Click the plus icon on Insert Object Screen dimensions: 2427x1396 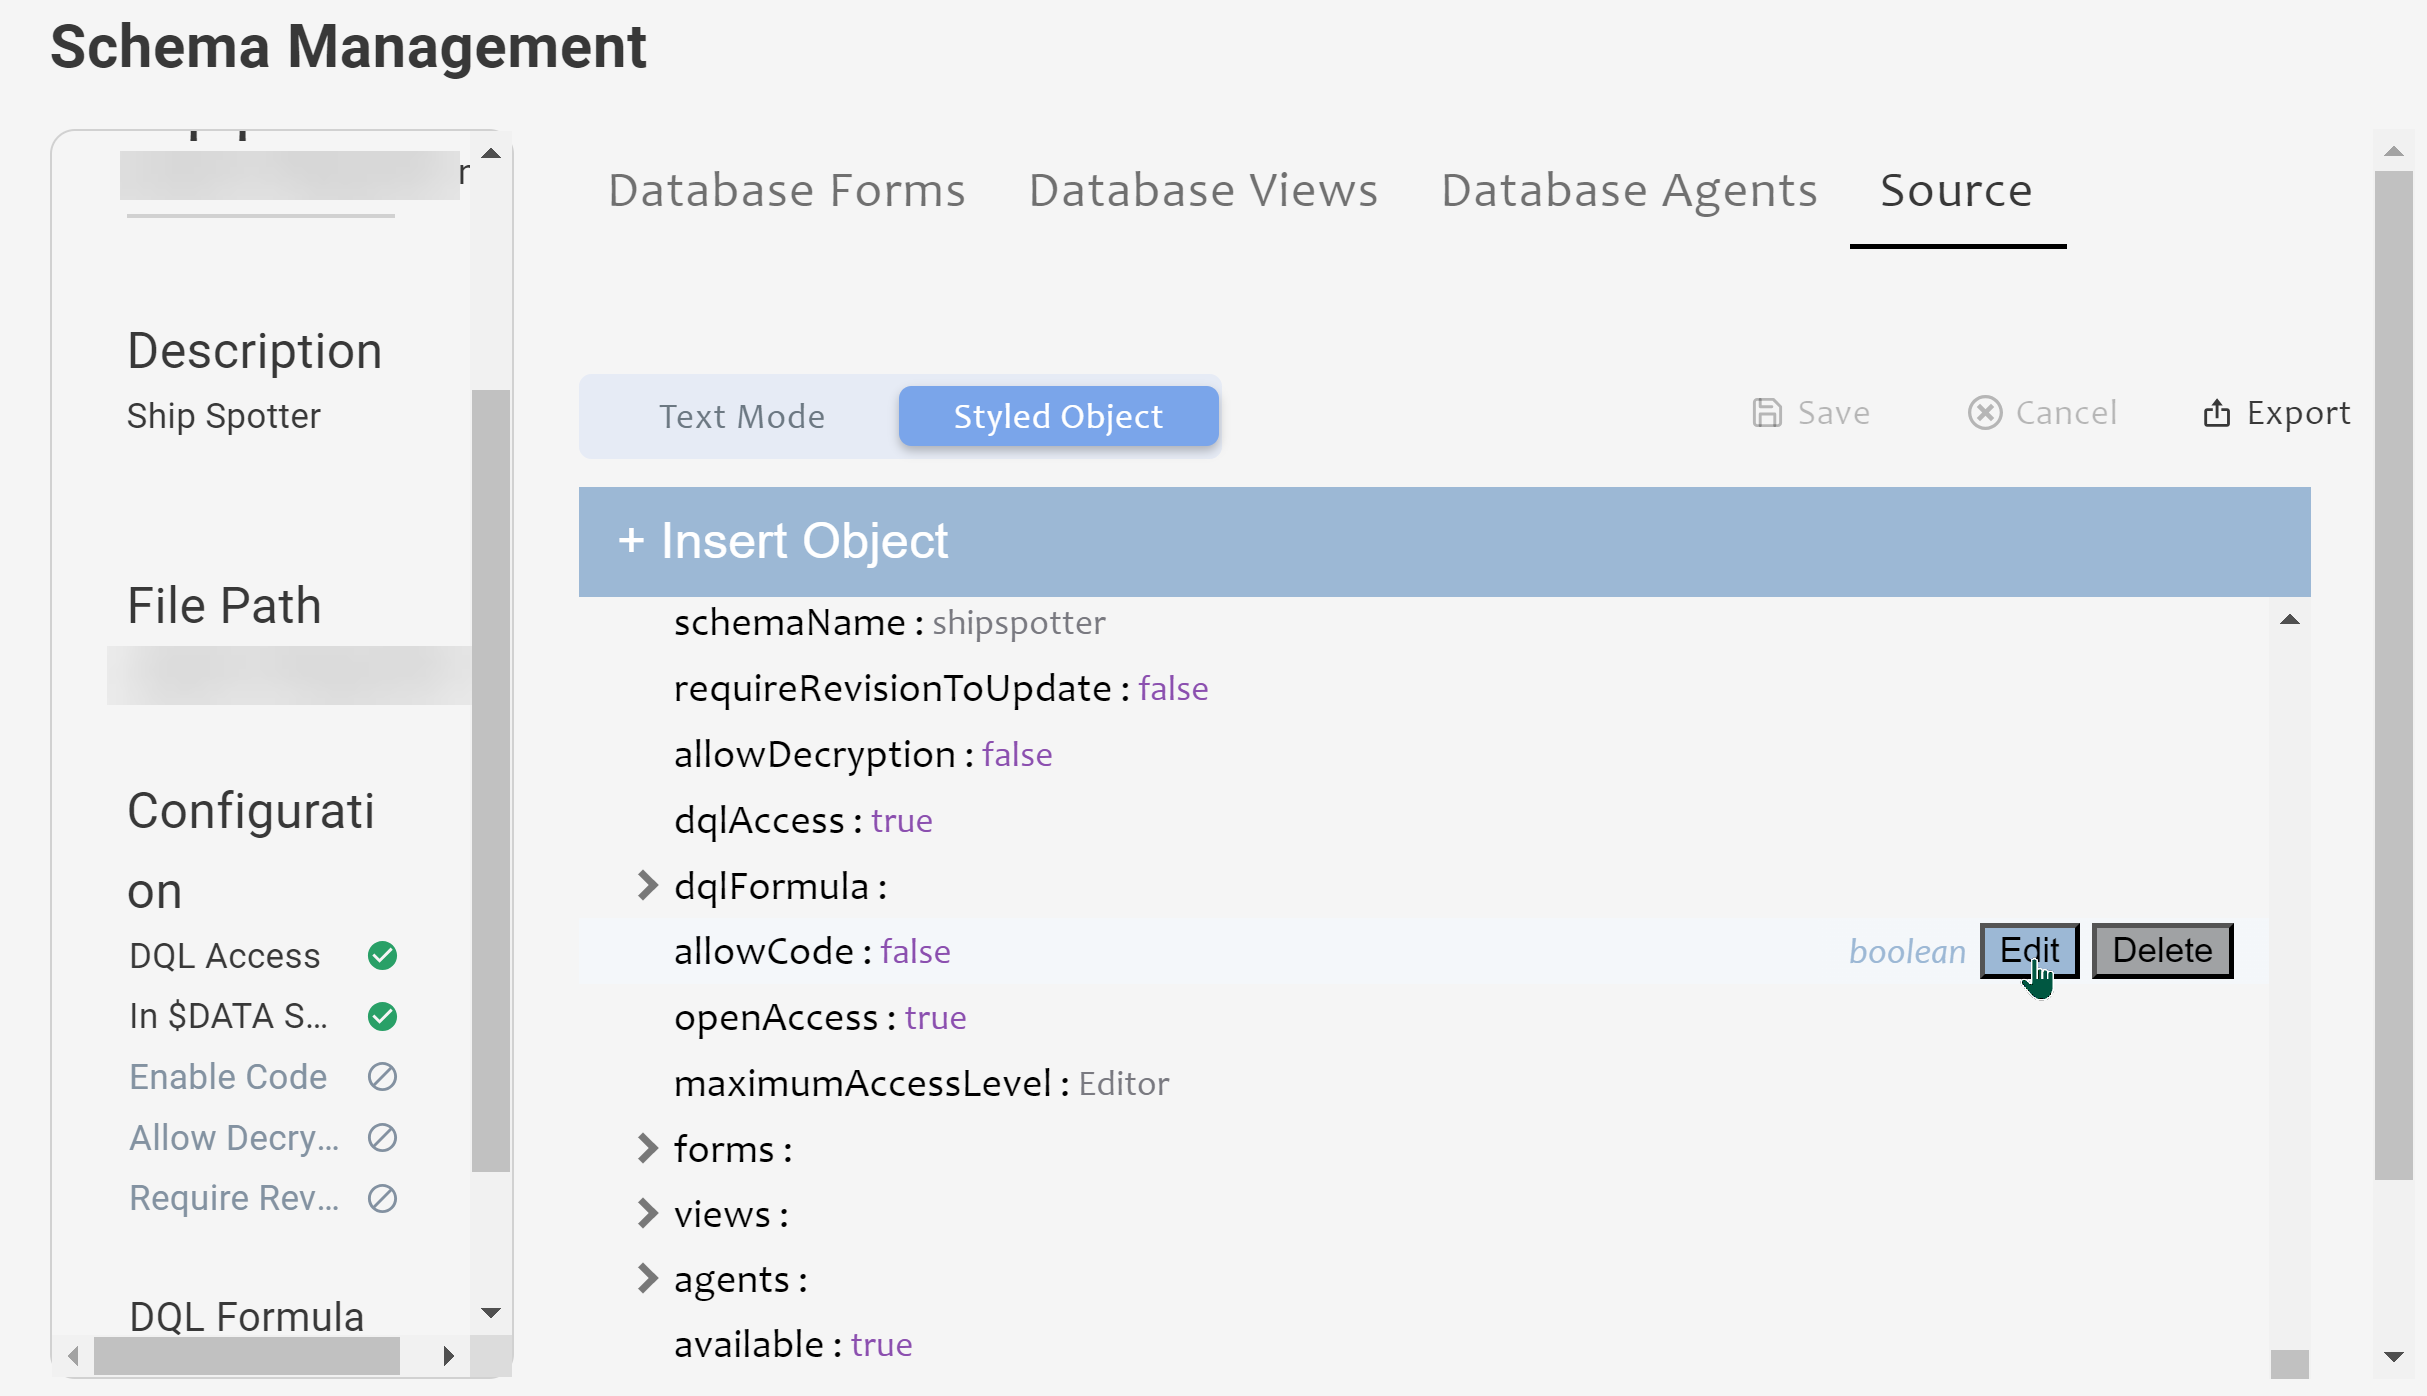tap(631, 541)
